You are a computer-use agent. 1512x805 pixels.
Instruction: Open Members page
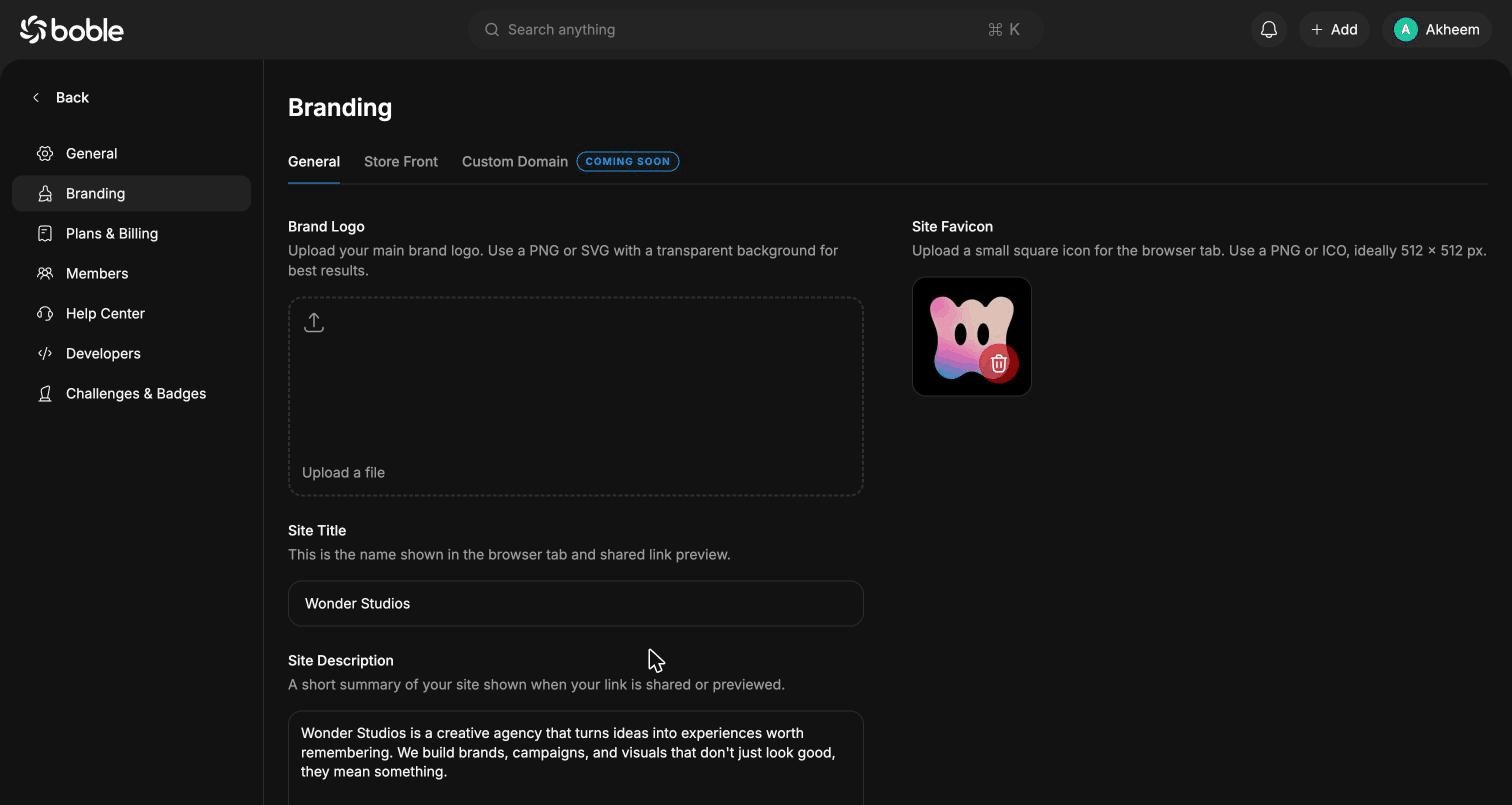tap(131, 273)
